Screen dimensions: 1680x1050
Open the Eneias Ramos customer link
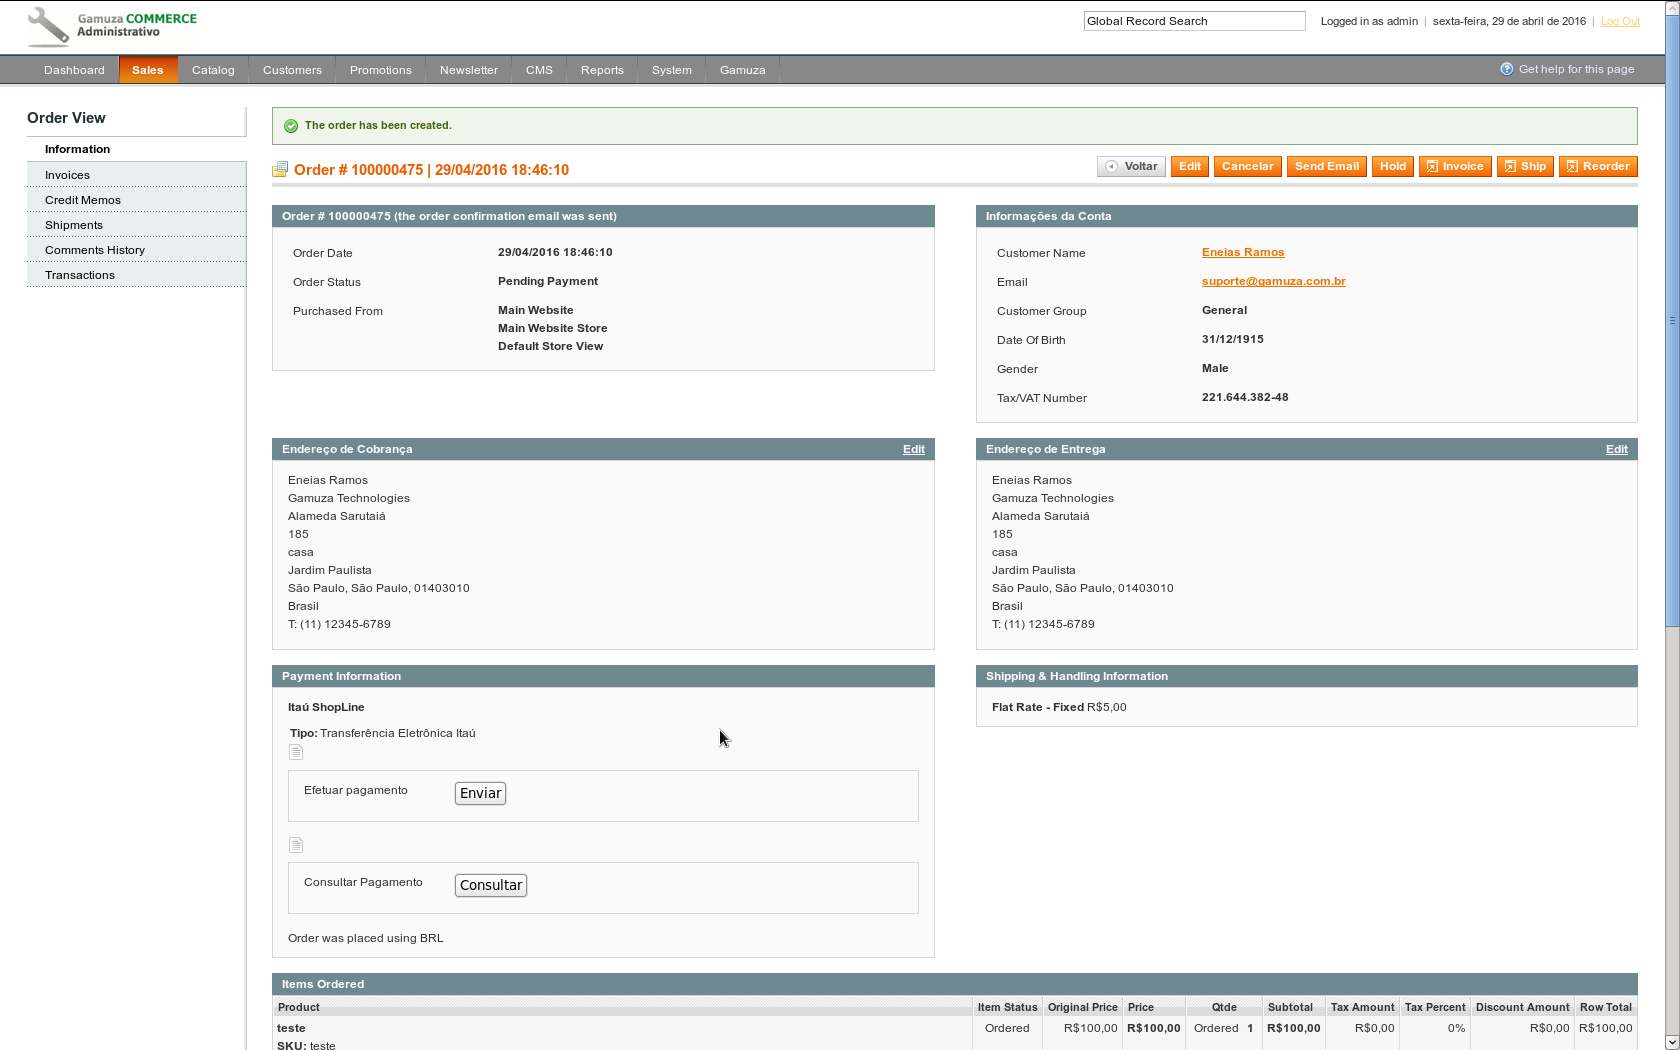[x=1243, y=252]
